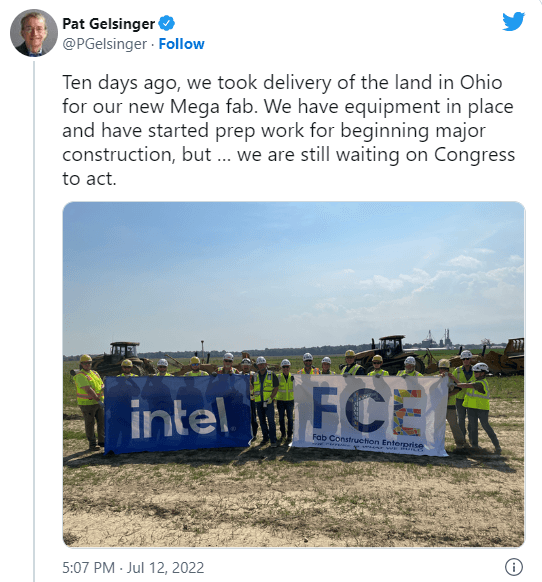542x582 pixels.
Task: Click the blue Intel banner in photo
Action: [178, 414]
